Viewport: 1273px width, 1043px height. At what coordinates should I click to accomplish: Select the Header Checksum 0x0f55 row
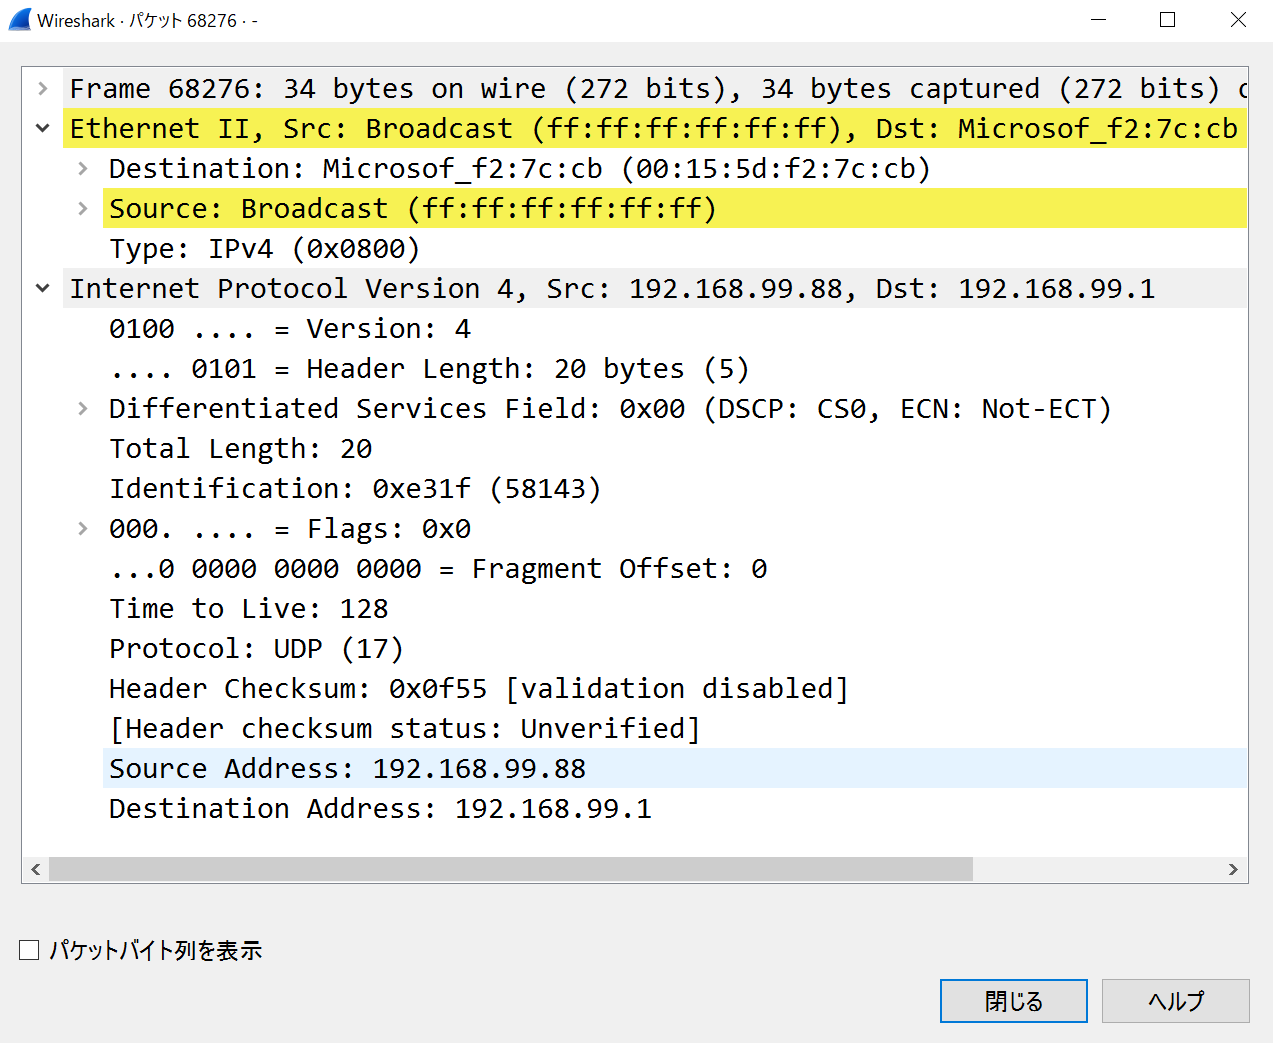[x=478, y=689]
